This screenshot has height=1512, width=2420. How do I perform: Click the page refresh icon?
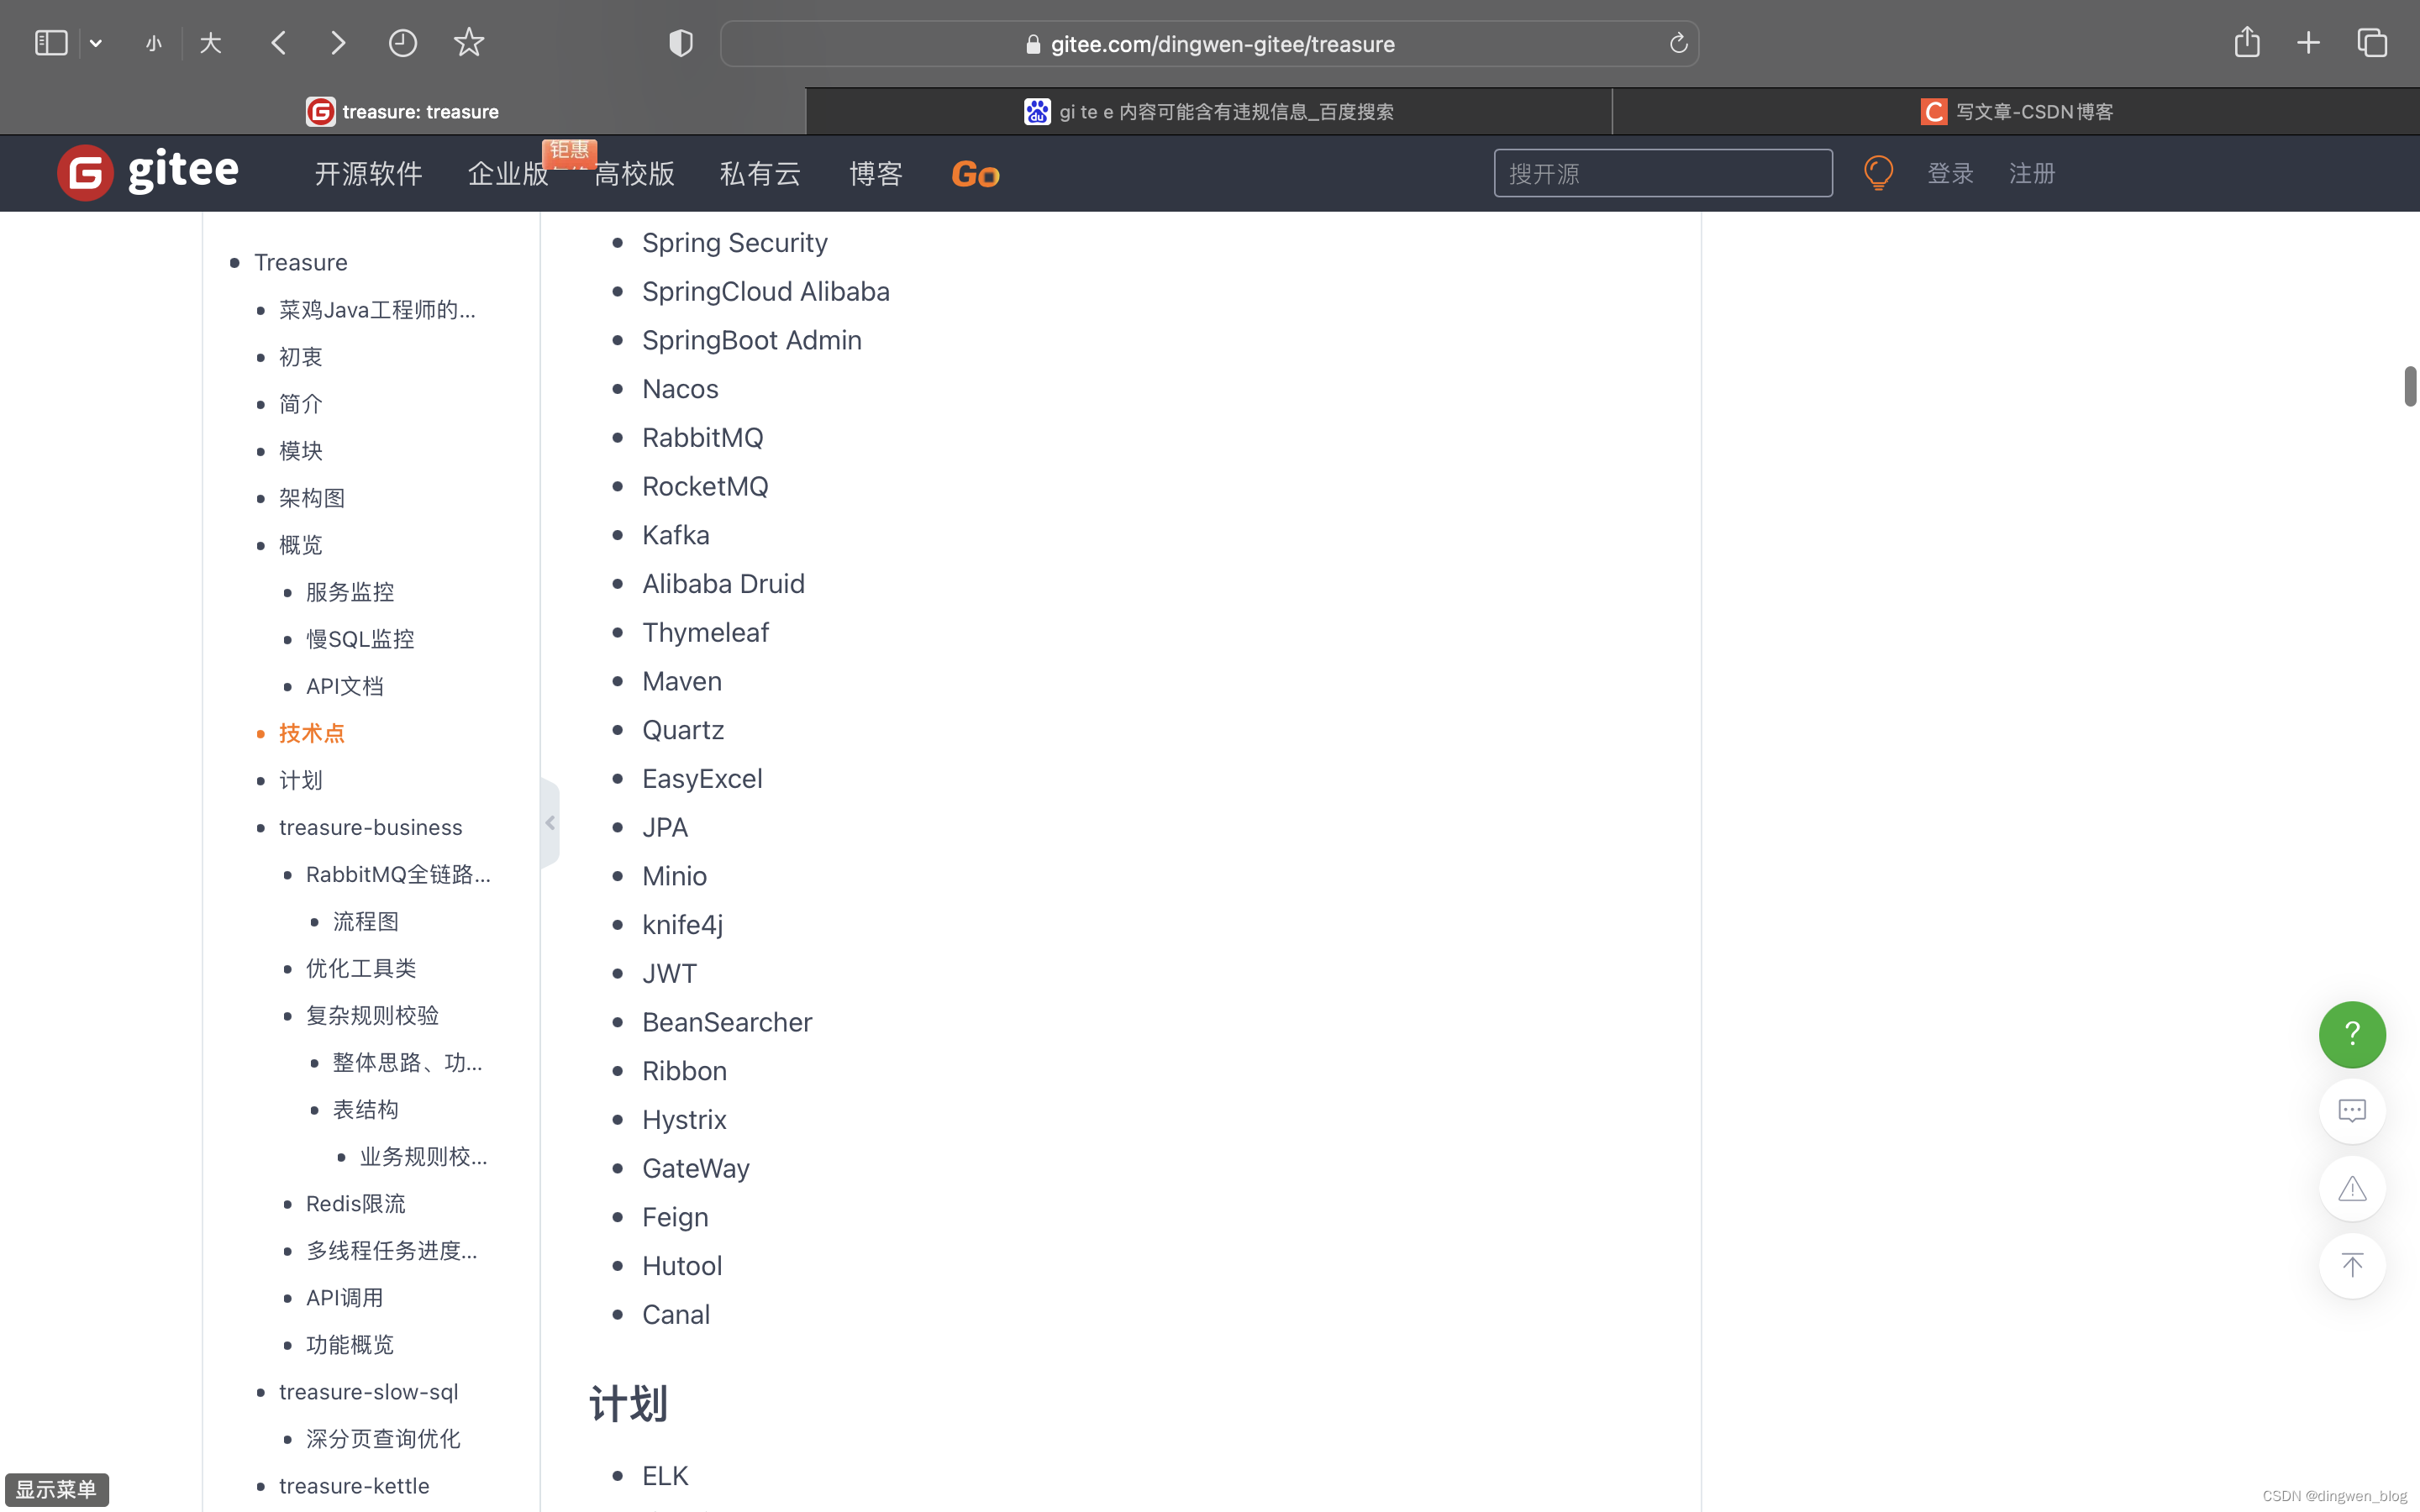[x=1676, y=44]
